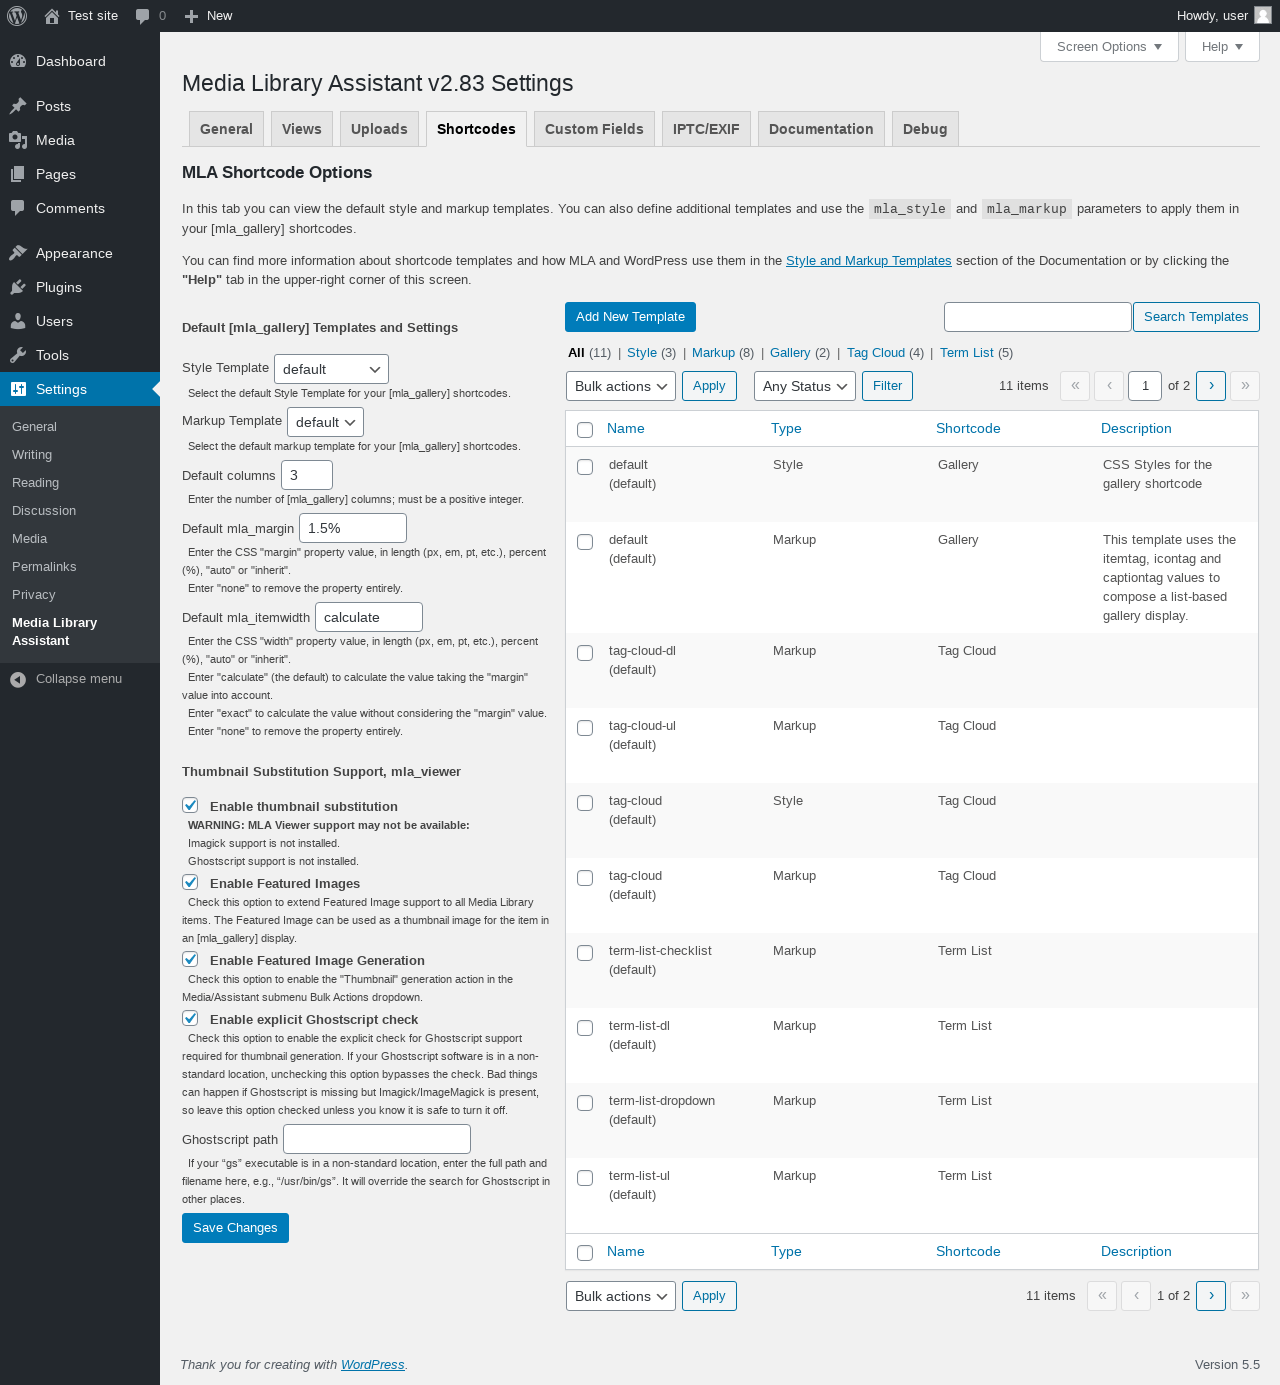Open the Style and Markup Templates link
The height and width of the screenshot is (1385, 1280).
tap(868, 261)
